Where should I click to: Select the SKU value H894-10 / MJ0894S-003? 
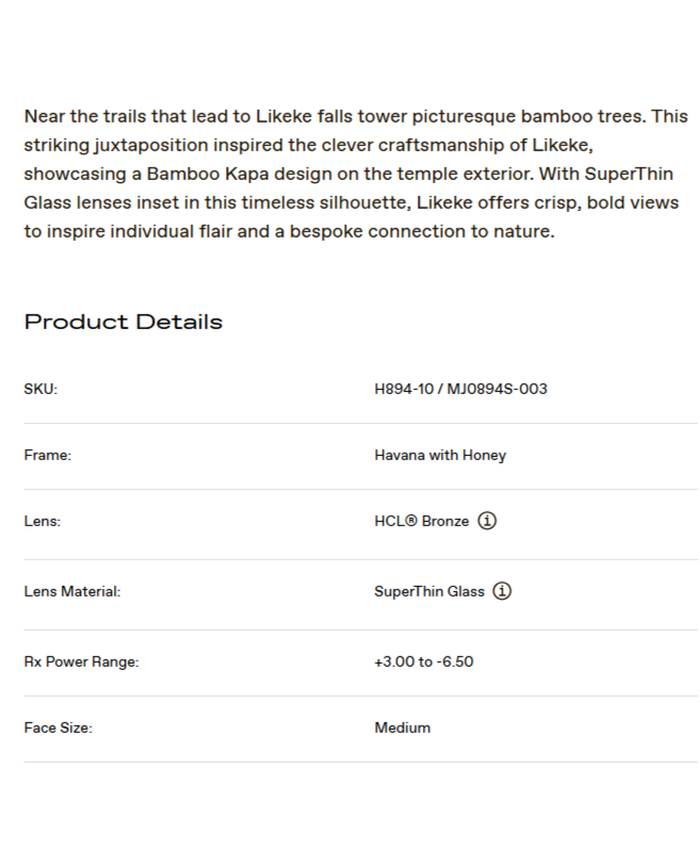click(x=461, y=389)
